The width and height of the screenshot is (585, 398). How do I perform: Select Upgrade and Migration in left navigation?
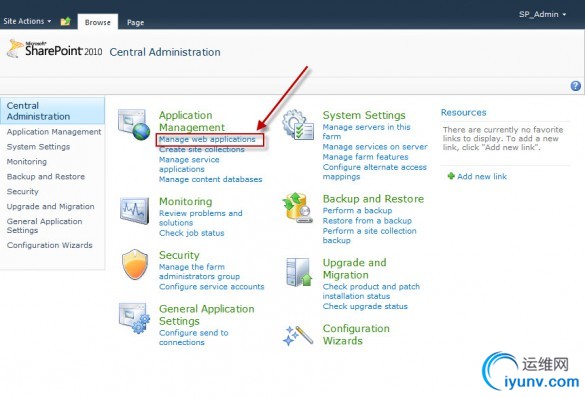[50, 206]
